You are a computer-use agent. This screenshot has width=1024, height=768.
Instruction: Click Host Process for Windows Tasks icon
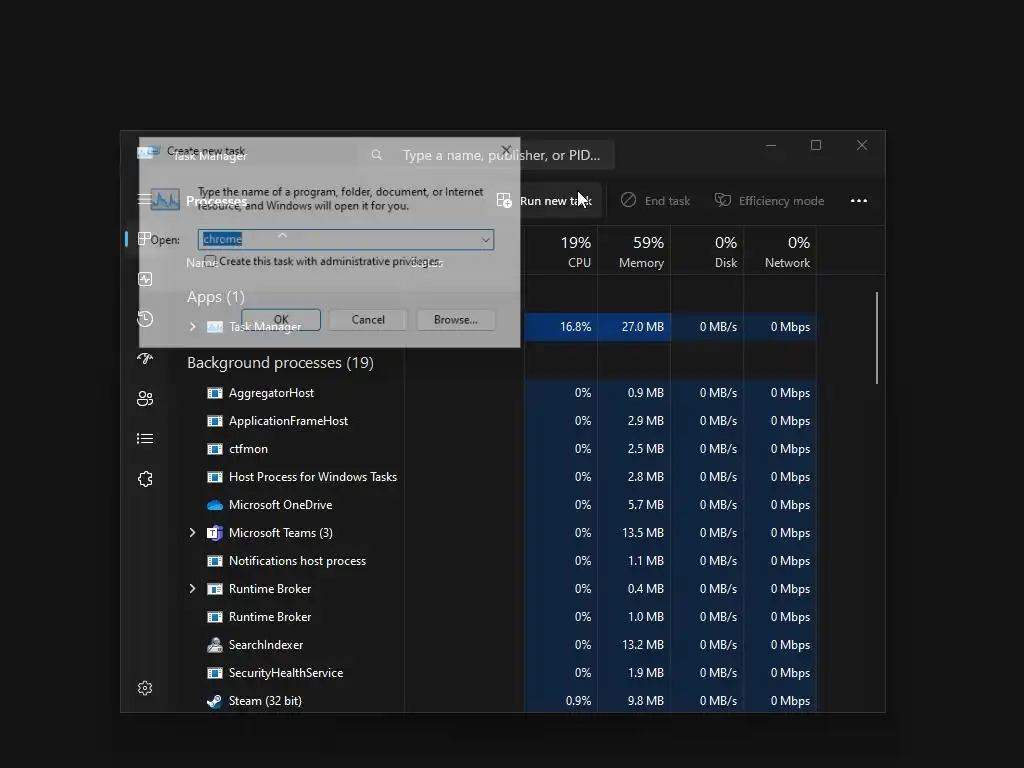(x=214, y=477)
